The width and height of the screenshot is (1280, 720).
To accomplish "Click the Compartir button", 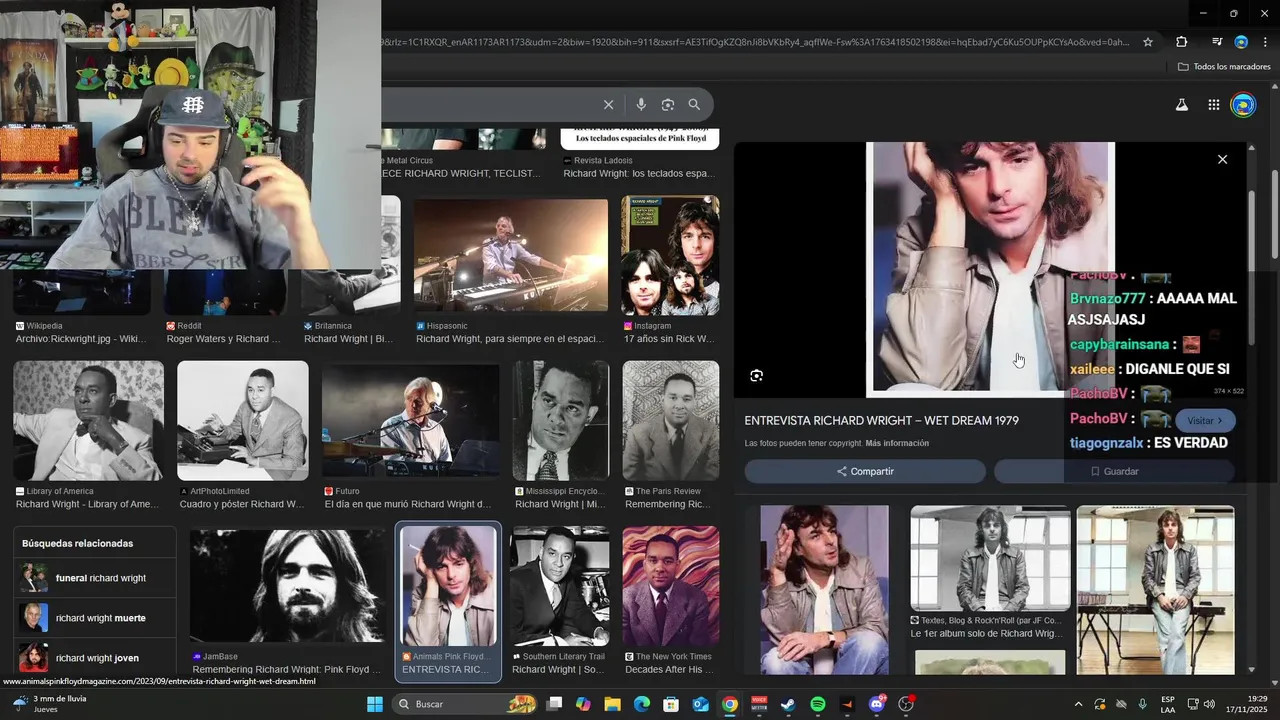I will (865, 471).
